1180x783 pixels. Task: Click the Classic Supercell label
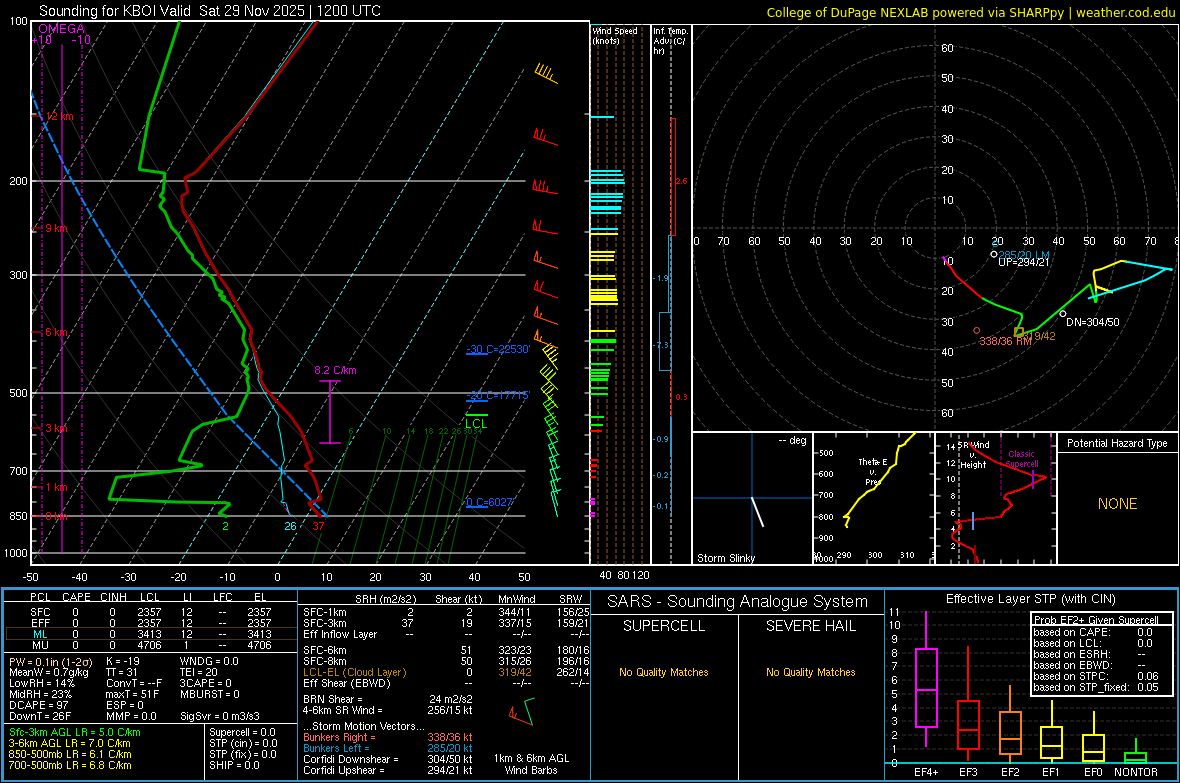(x=1021, y=459)
